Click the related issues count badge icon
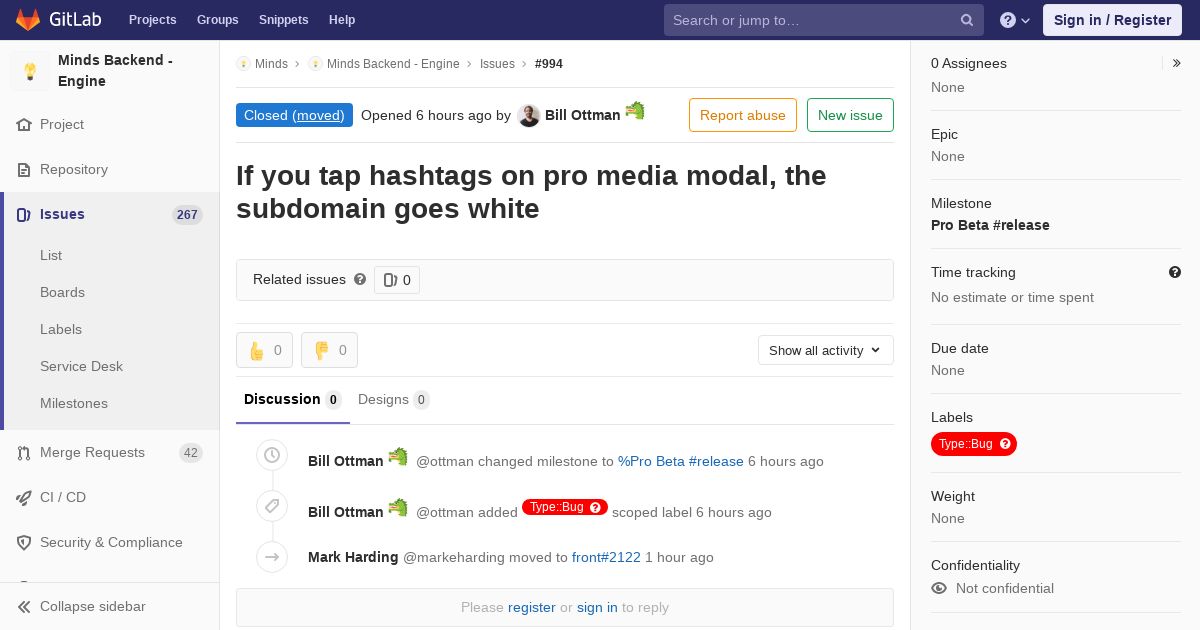 click(x=397, y=280)
